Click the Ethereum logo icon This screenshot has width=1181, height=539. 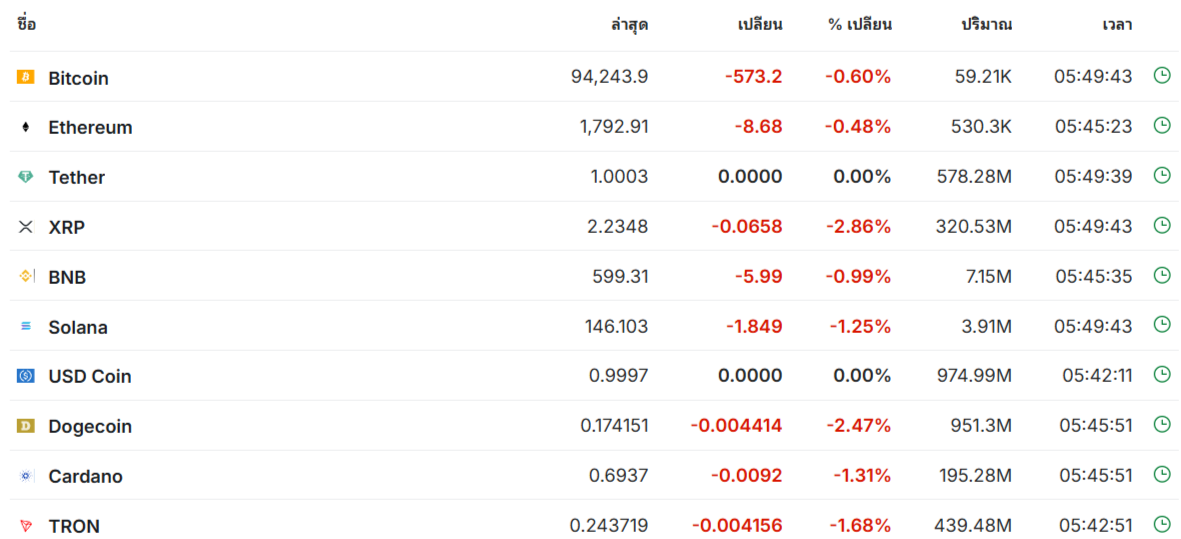26,127
